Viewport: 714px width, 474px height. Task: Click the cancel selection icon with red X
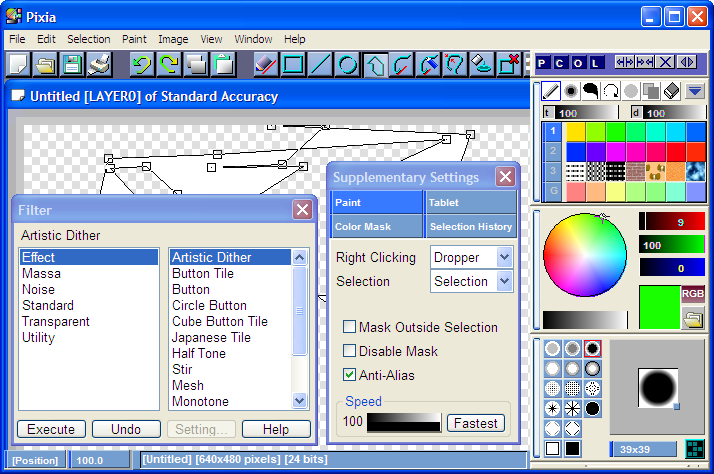[509, 64]
